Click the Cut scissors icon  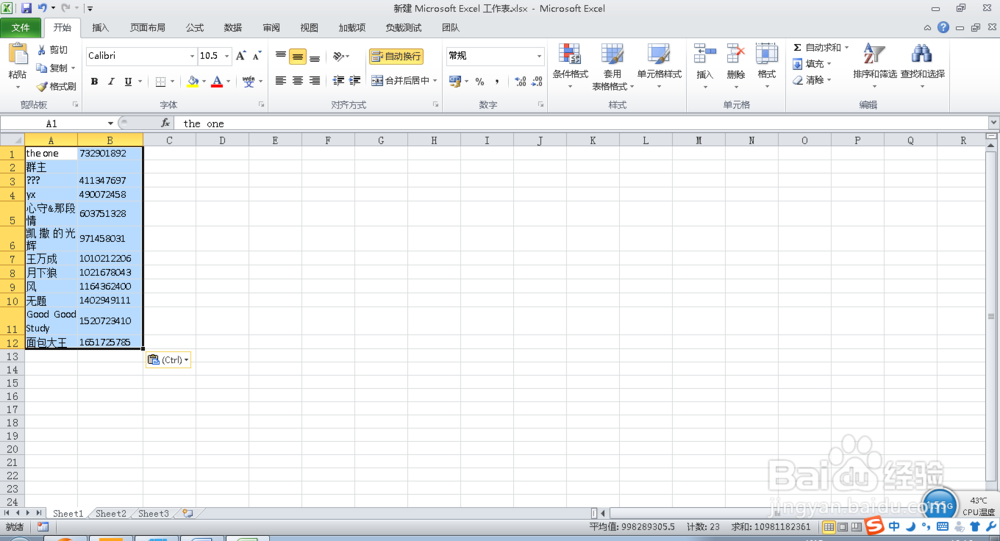pyautogui.click(x=41, y=50)
